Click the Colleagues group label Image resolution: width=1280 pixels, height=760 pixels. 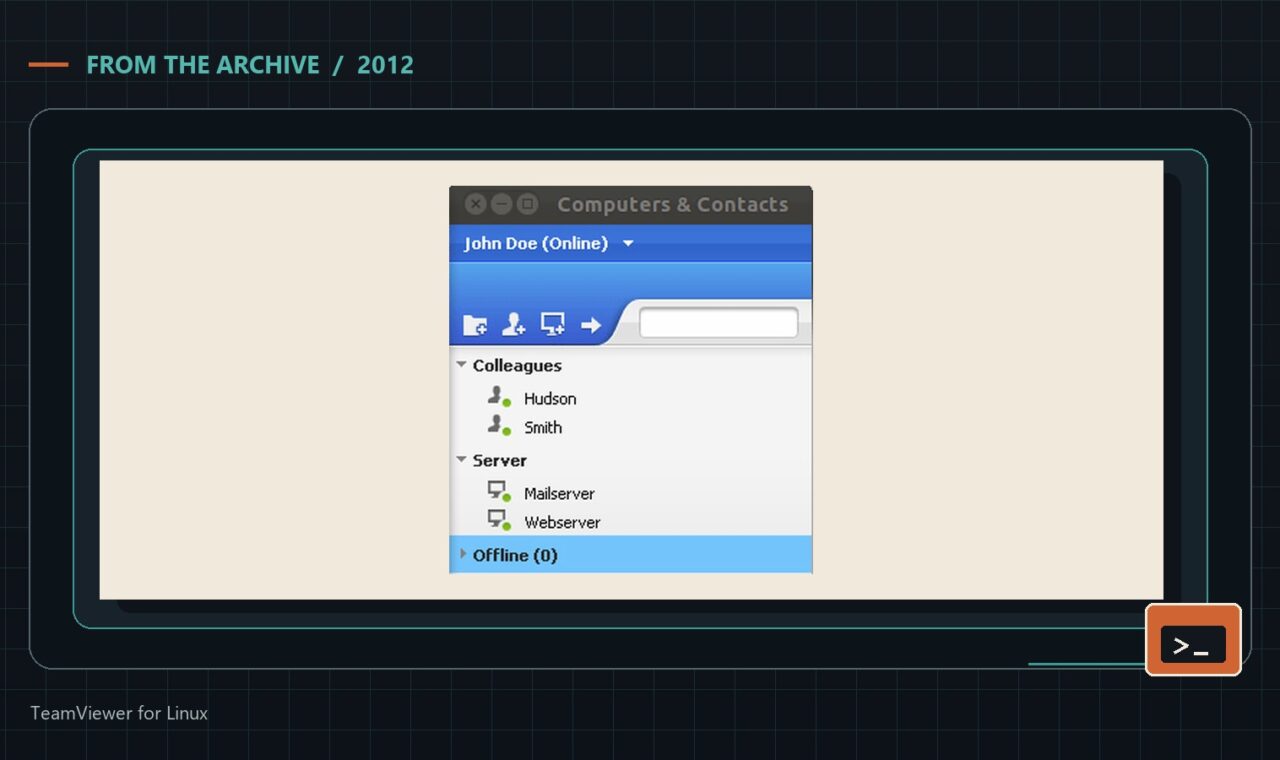(x=517, y=366)
